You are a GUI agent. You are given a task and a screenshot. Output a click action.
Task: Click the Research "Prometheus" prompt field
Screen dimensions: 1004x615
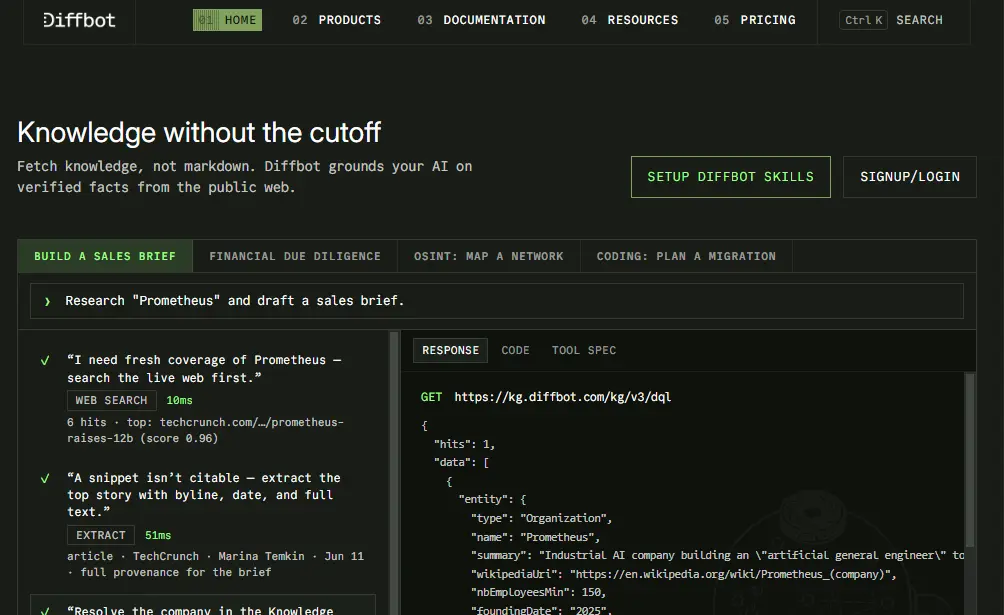coord(496,301)
